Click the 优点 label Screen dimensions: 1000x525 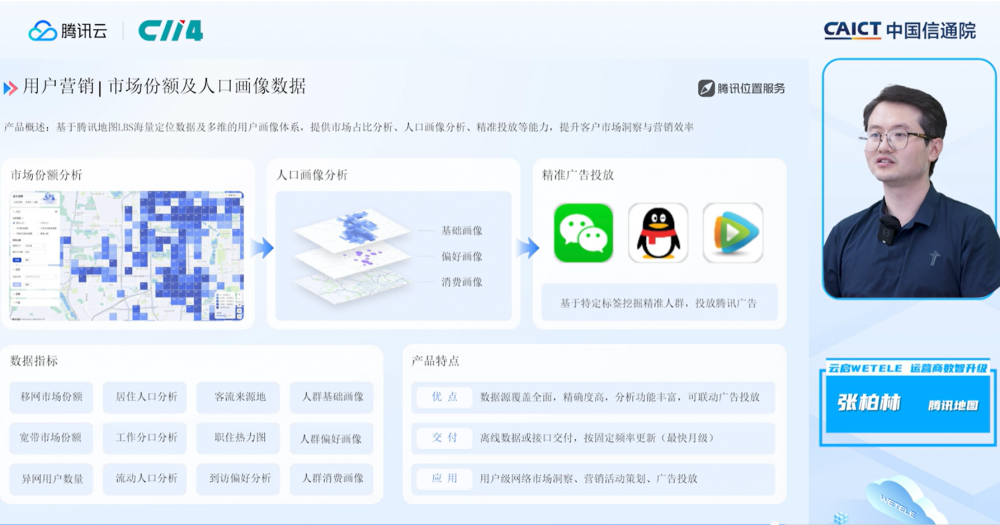(x=445, y=397)
